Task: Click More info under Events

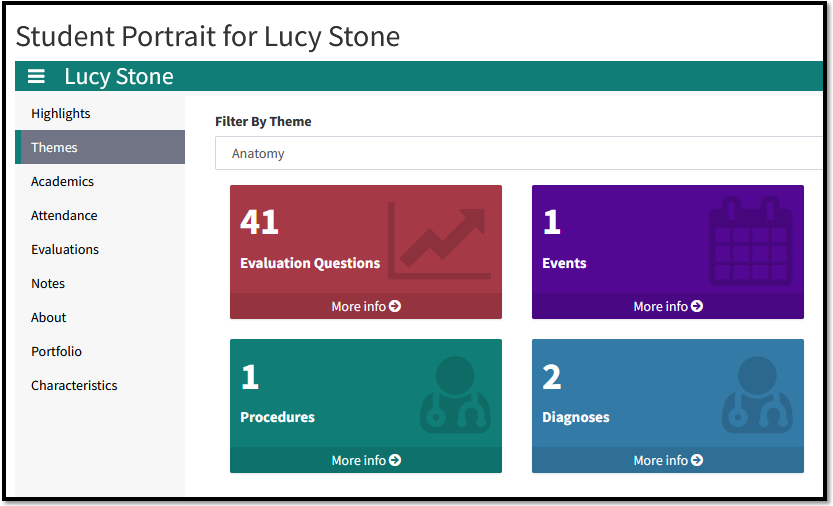Action: click(668, 306)
